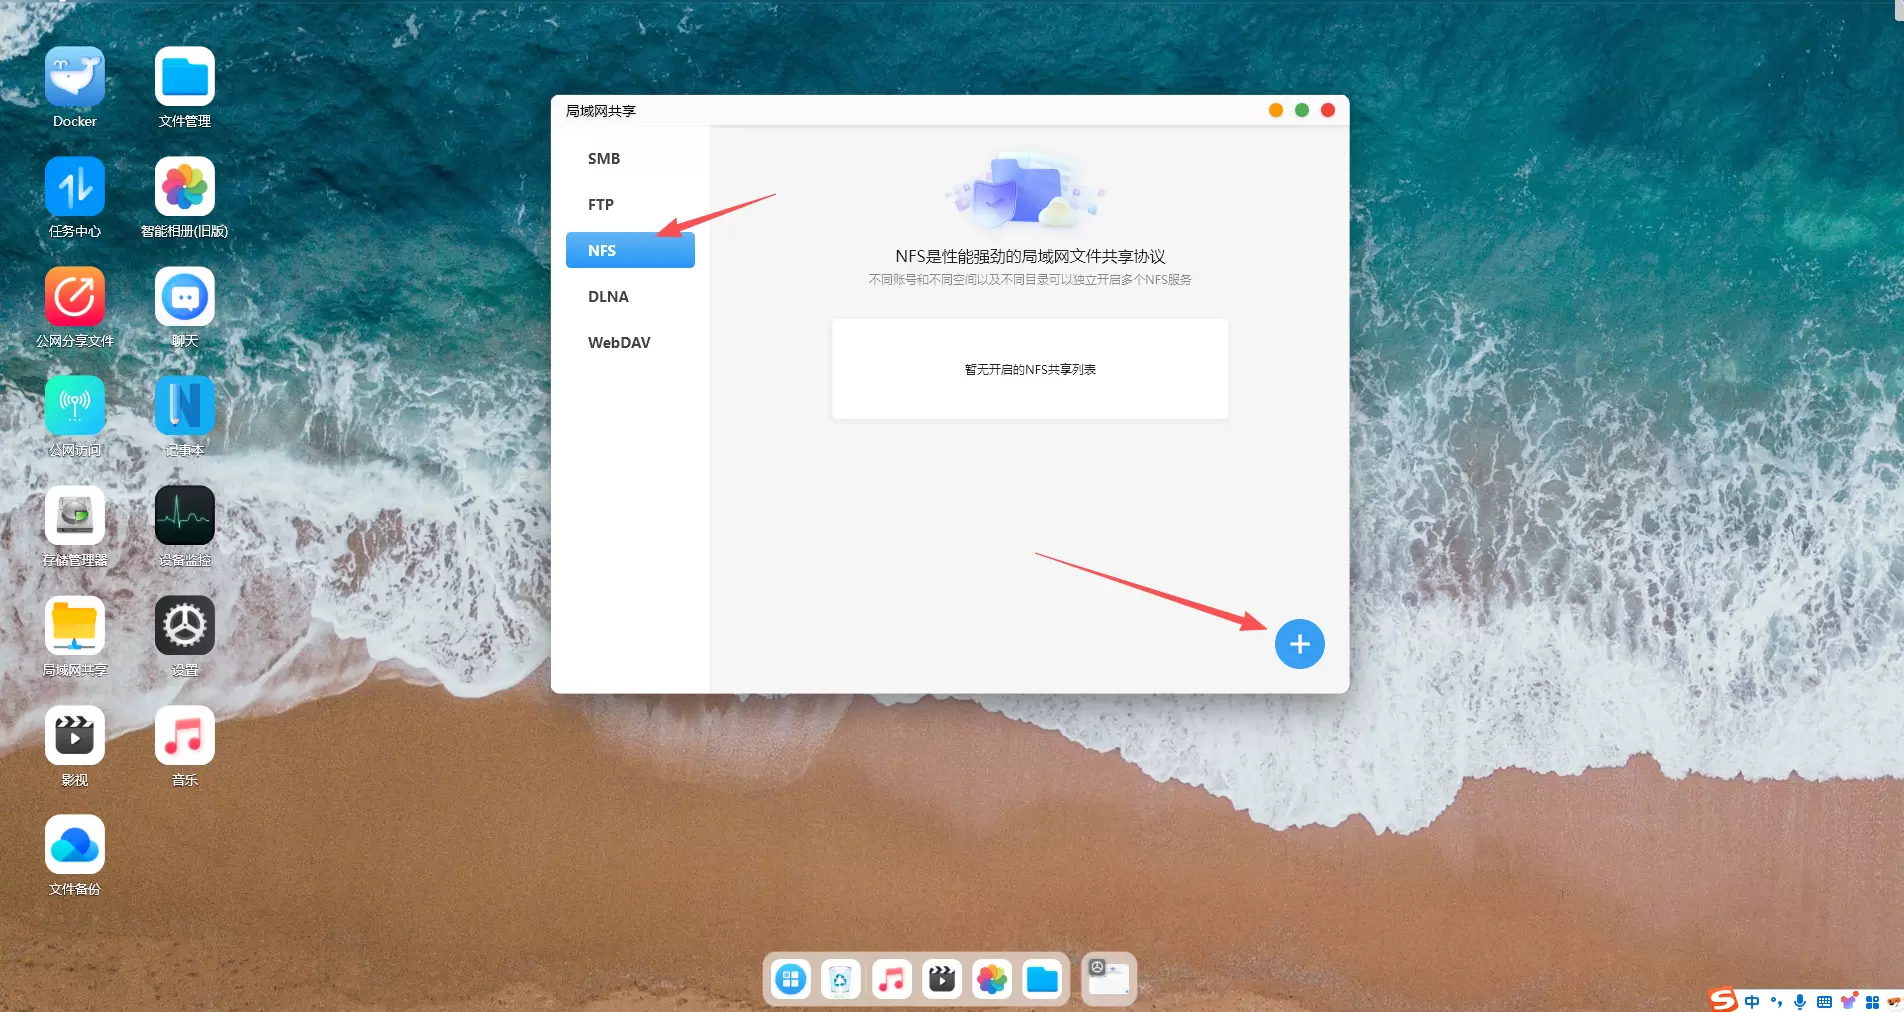Click the dock's recycle bin icon
The height and width of the screenshot is (1012, 1904).
point(840,980)
